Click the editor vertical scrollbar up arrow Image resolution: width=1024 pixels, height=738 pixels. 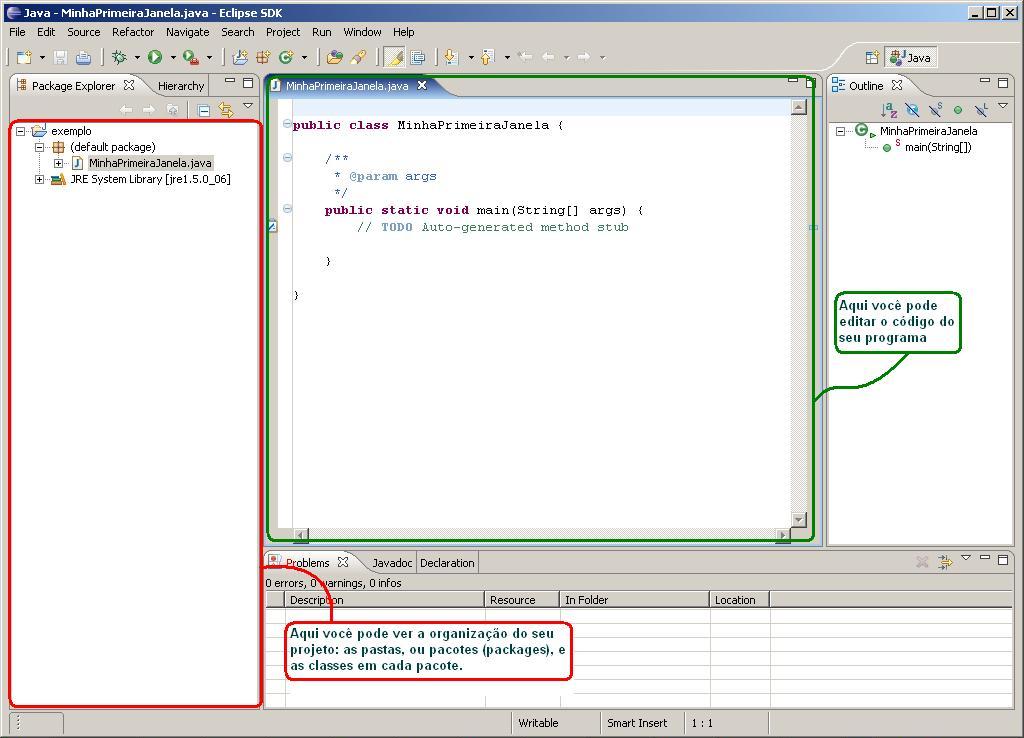click(799, 106)
